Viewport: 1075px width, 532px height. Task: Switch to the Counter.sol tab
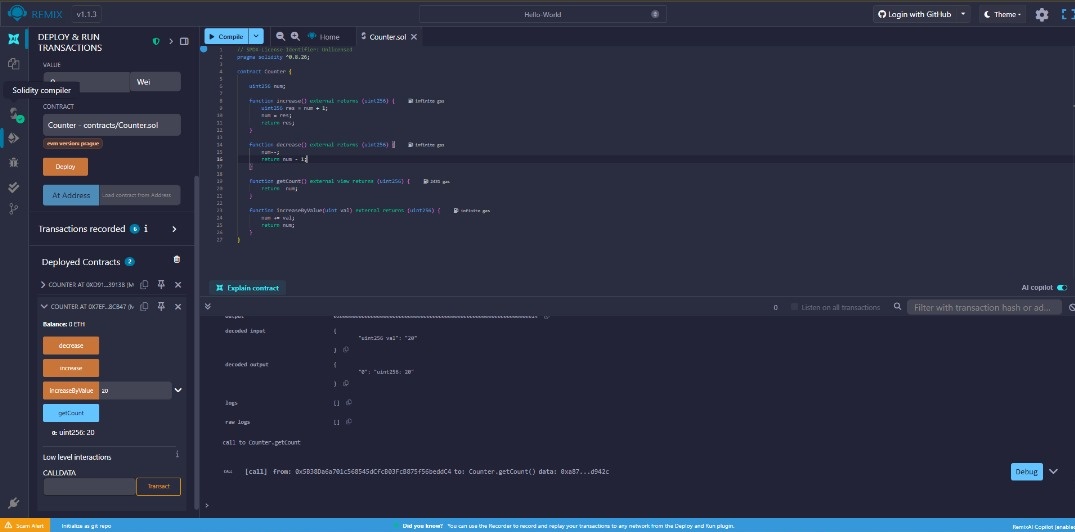click(389, 37)
